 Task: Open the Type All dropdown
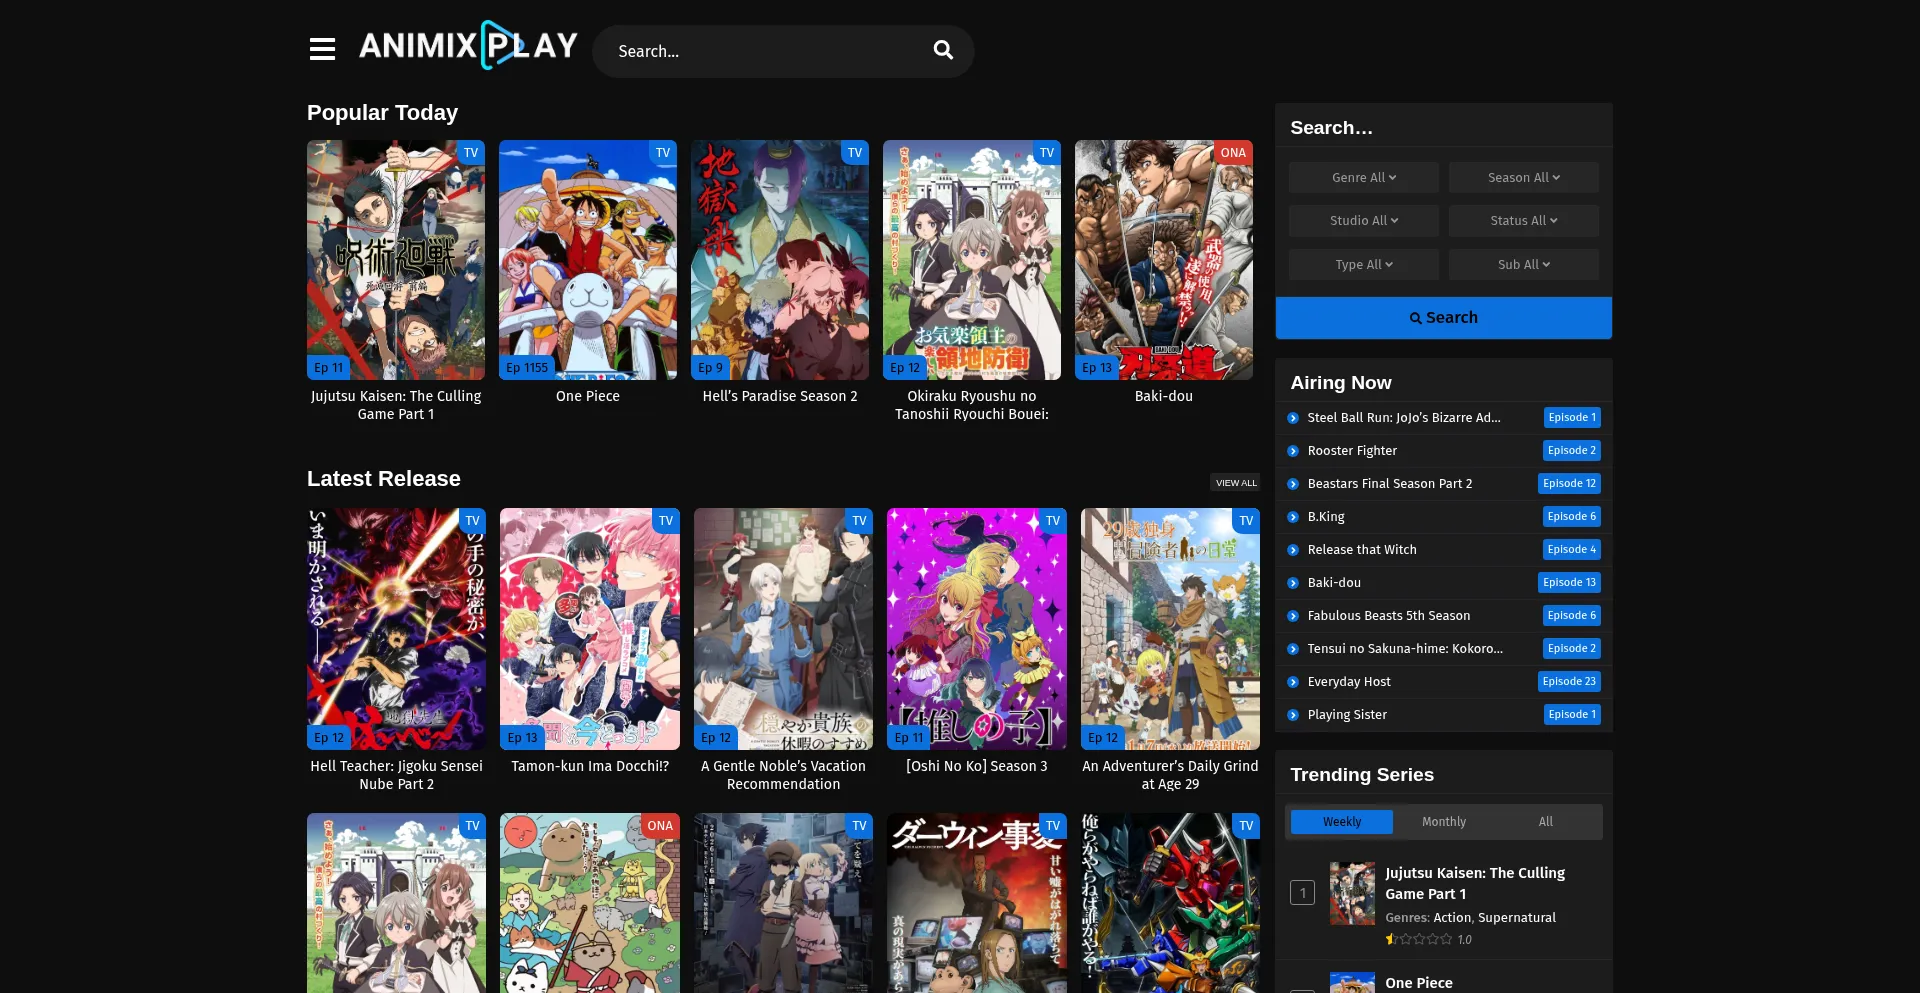point(1364,265)
